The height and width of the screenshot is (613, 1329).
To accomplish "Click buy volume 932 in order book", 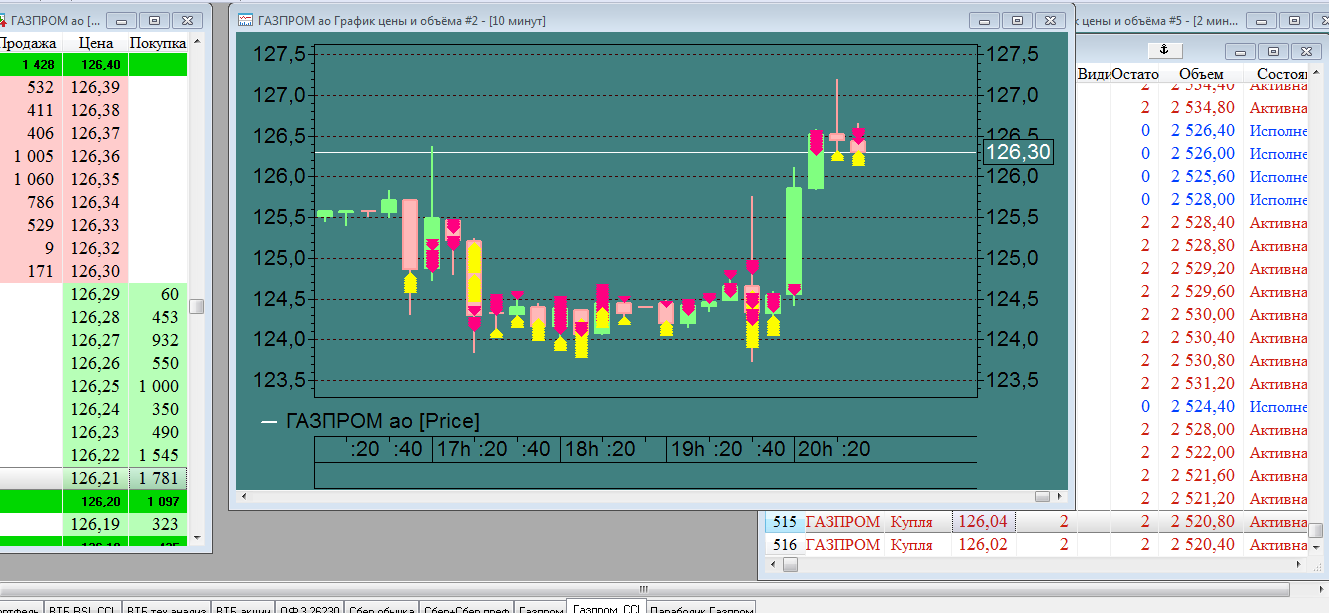I will pyautogui.click(x=158, y=340).
